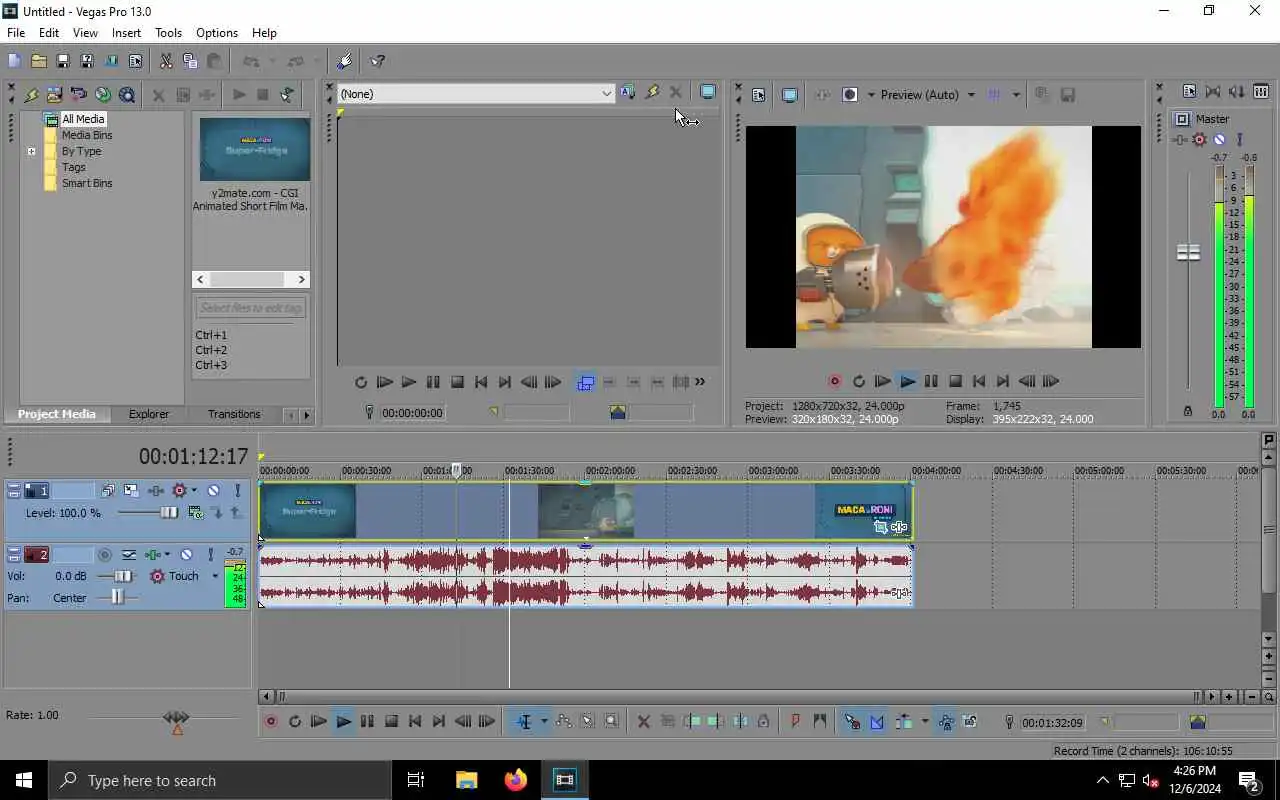
Task: Click the Cut scissors icon in the toolbar
Action: (x=166, y=61)
